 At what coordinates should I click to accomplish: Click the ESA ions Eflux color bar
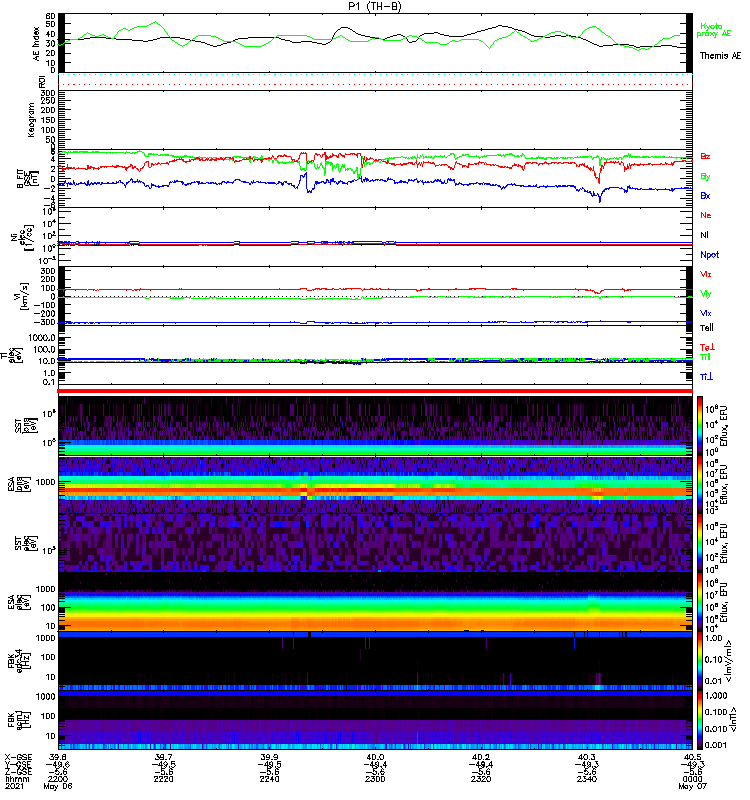click(700, 484)
